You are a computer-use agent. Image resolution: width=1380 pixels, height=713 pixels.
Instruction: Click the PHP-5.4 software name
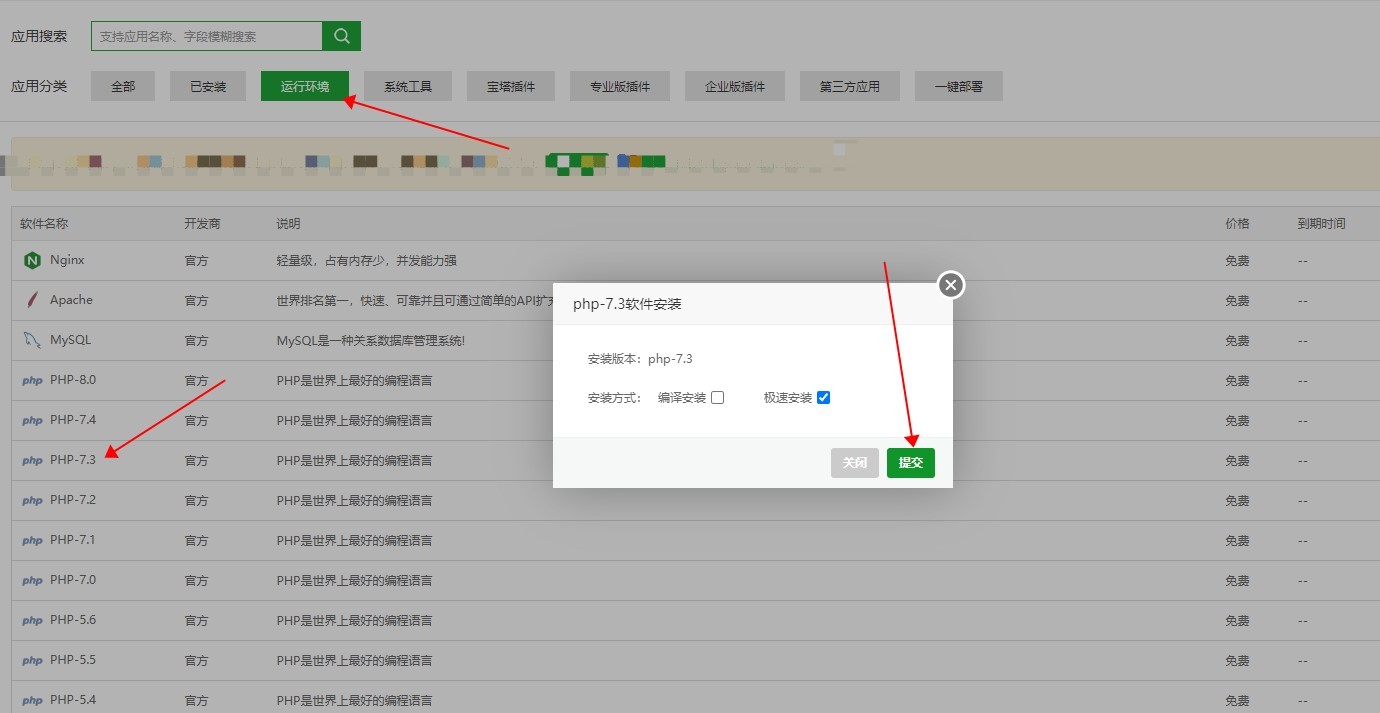coord(73,700)
